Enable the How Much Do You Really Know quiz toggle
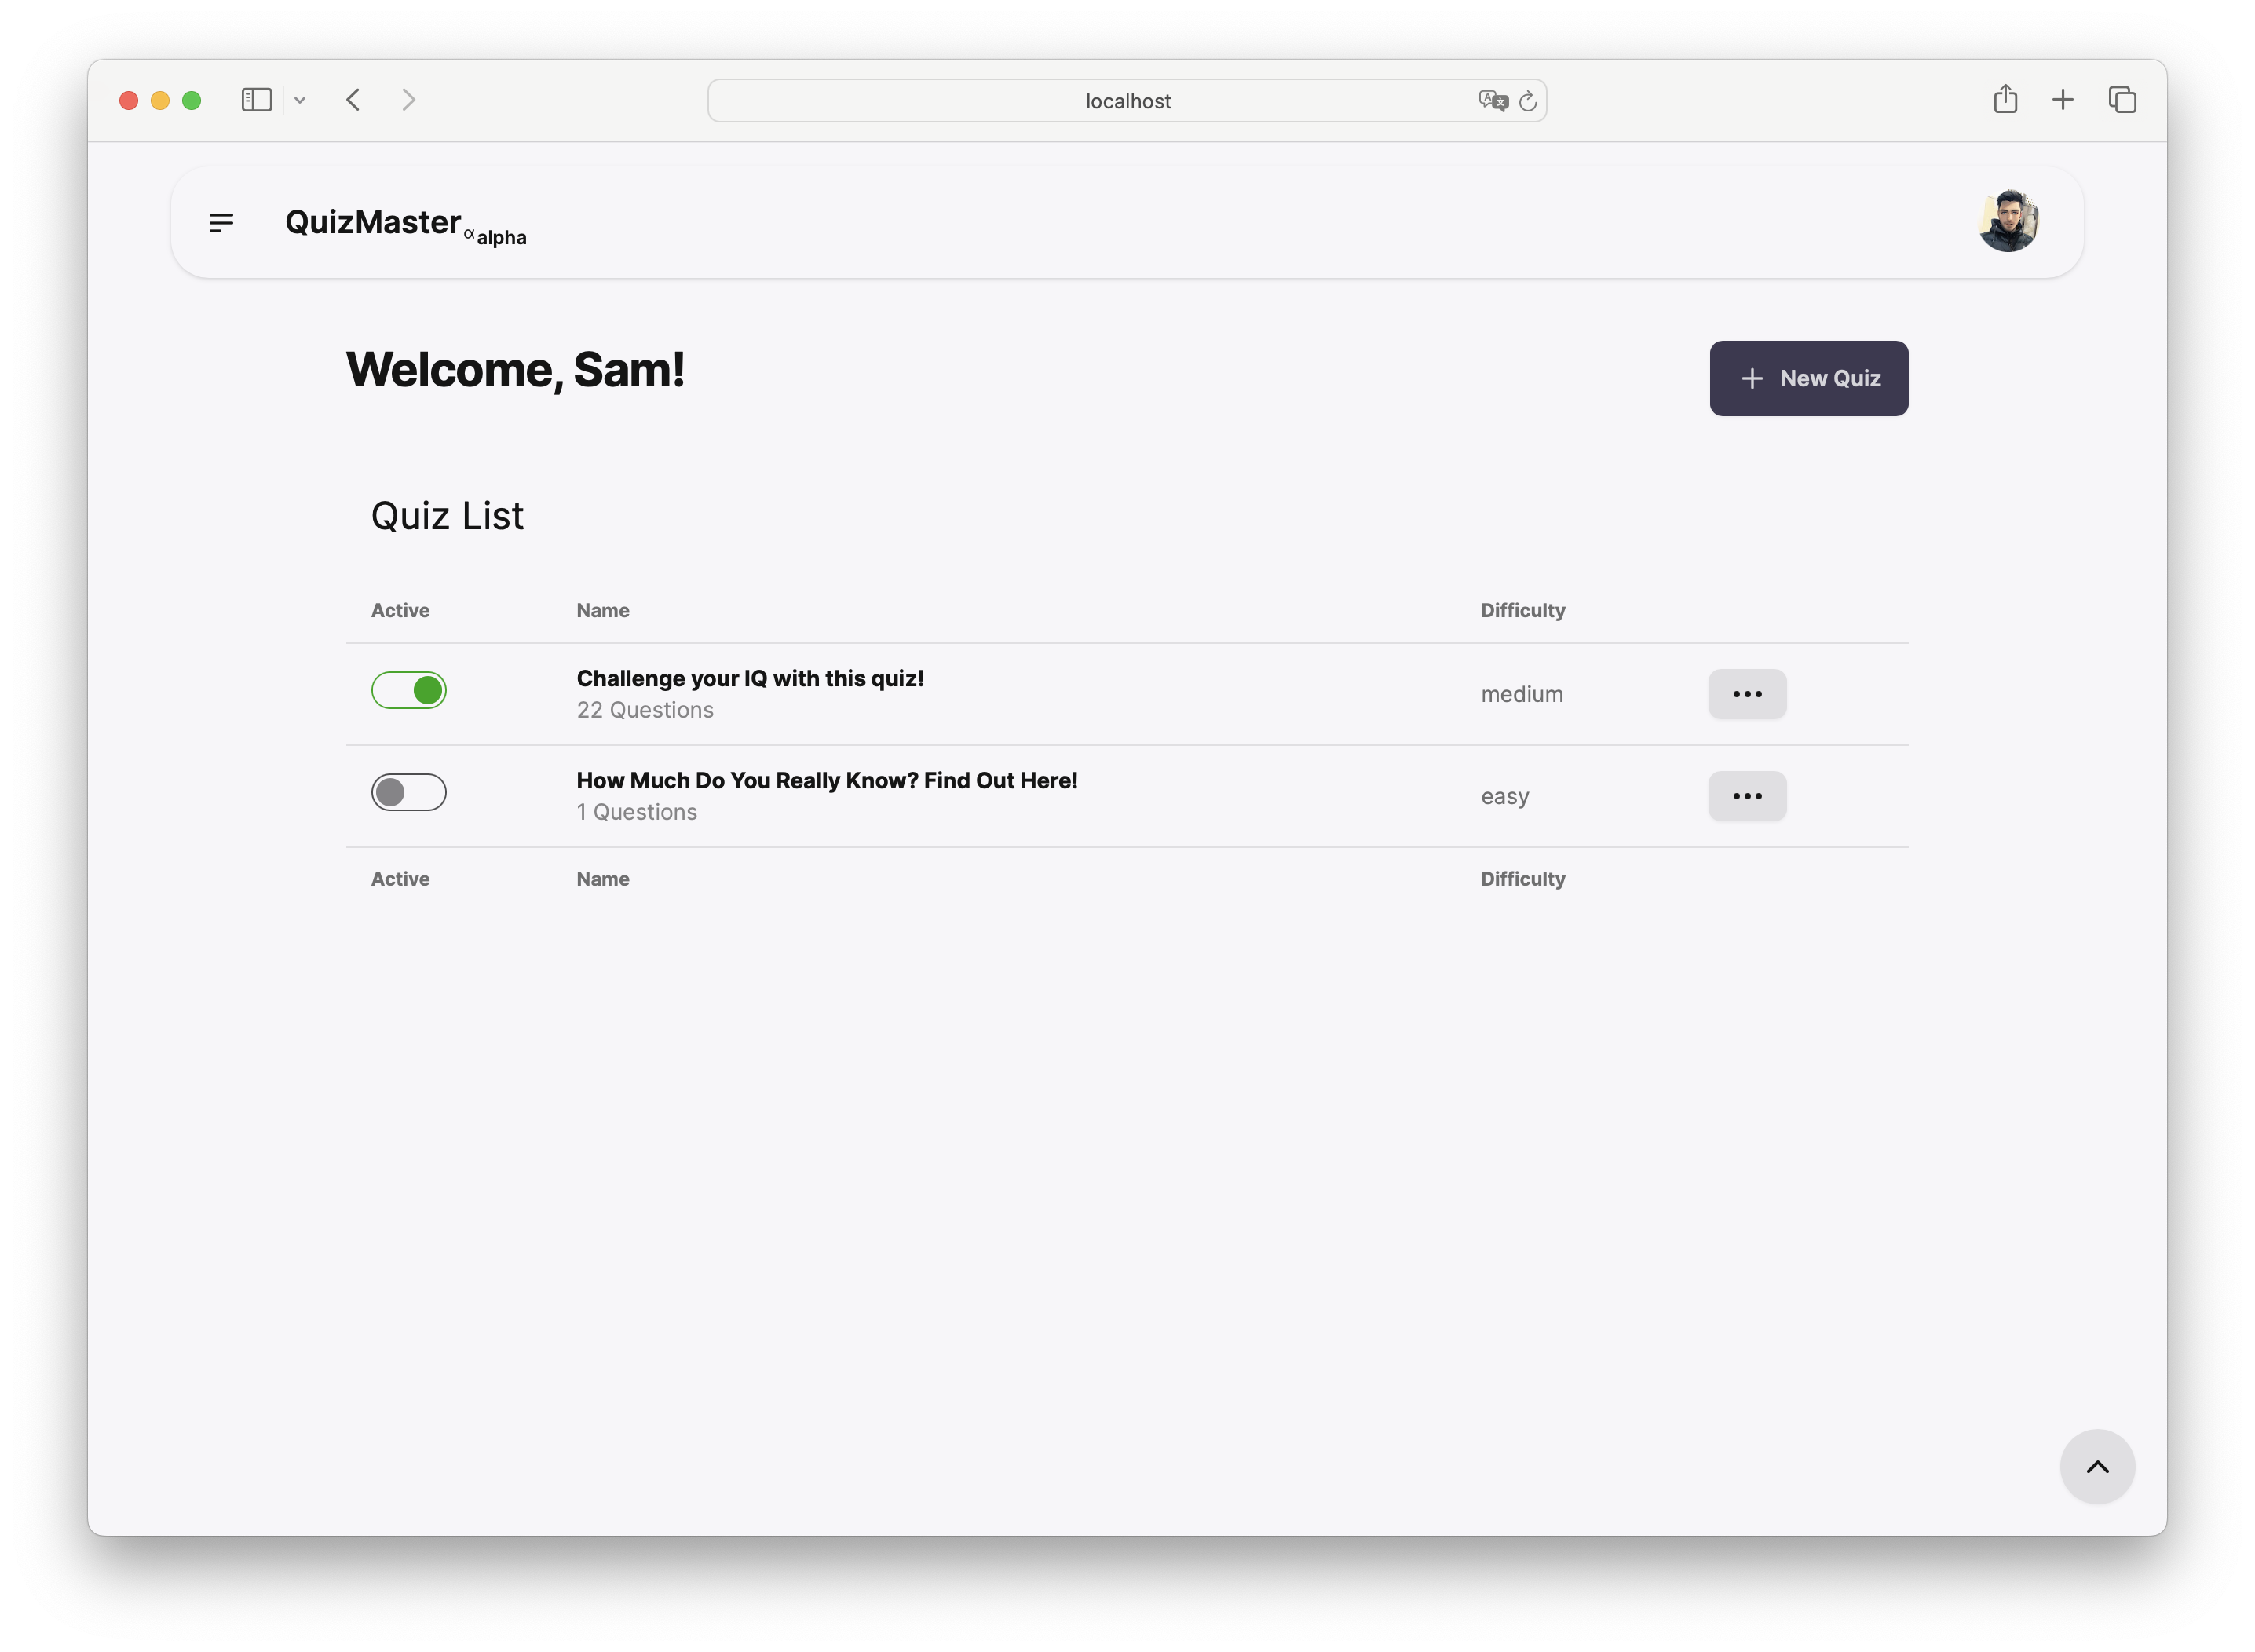The width and height of the screenshot is (2255, 1652). 409,792
